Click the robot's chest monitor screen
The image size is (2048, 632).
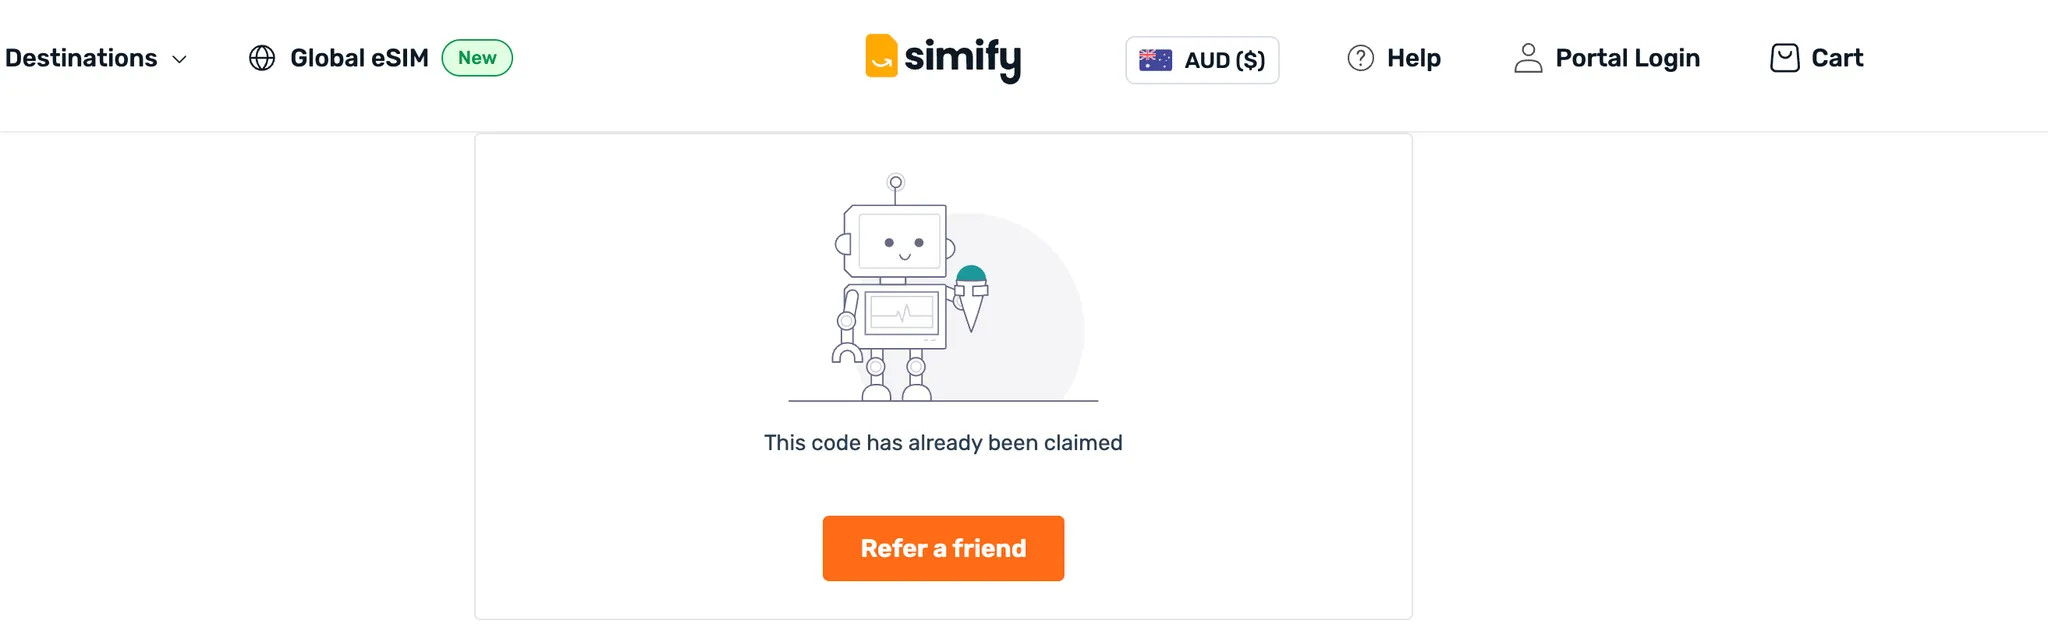(x=902, y=314)
